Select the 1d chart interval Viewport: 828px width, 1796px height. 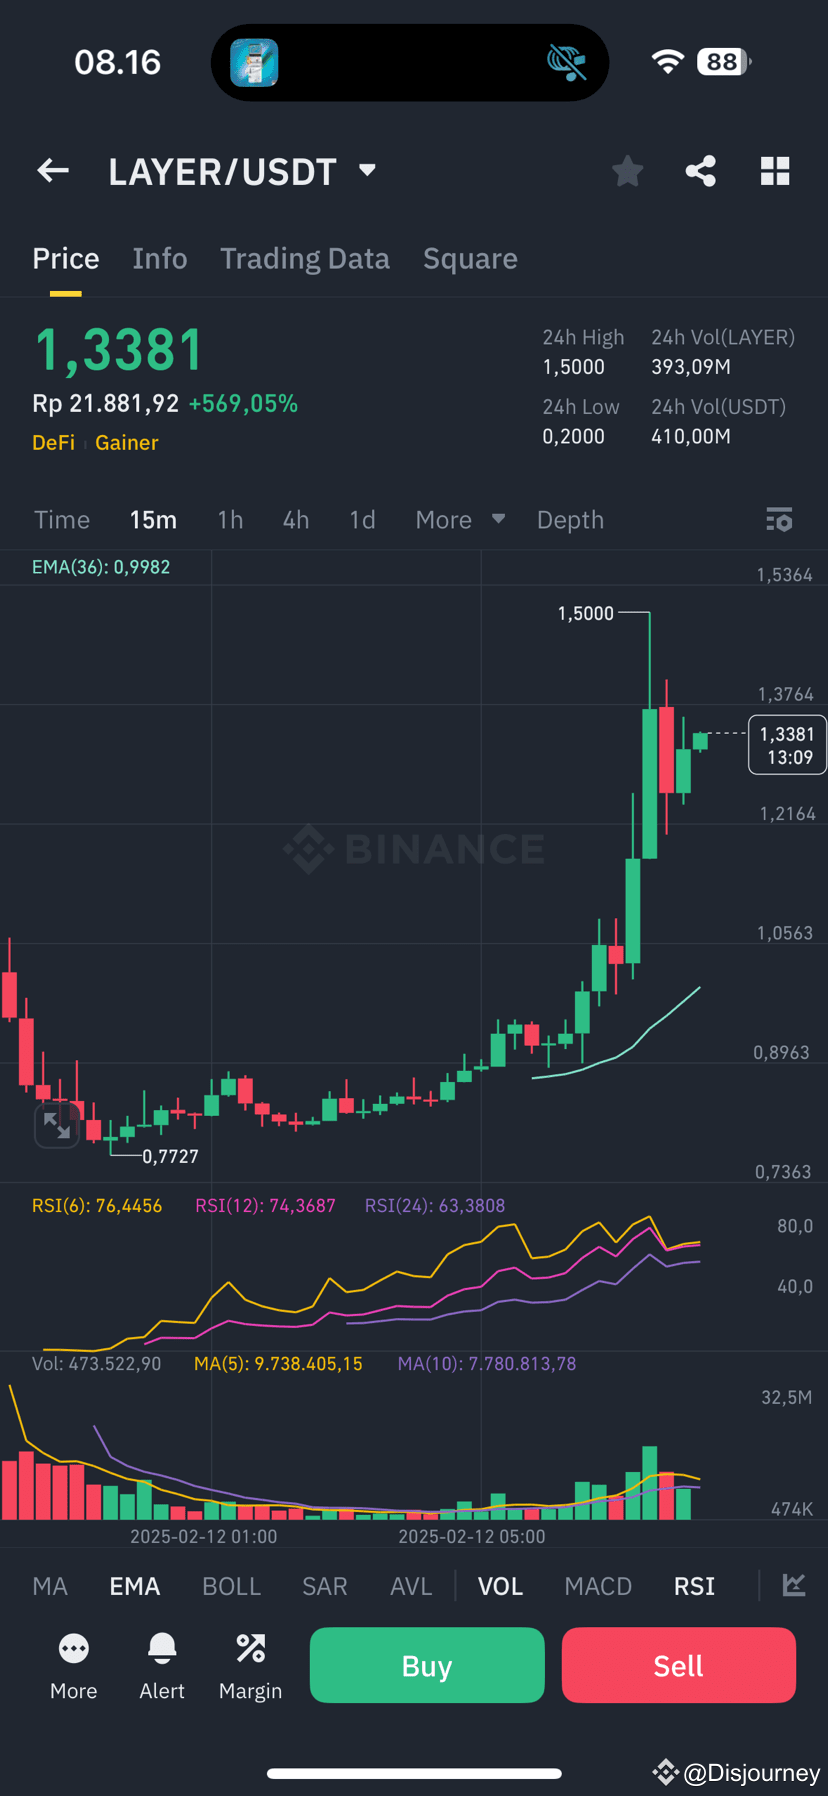point(362,520)
